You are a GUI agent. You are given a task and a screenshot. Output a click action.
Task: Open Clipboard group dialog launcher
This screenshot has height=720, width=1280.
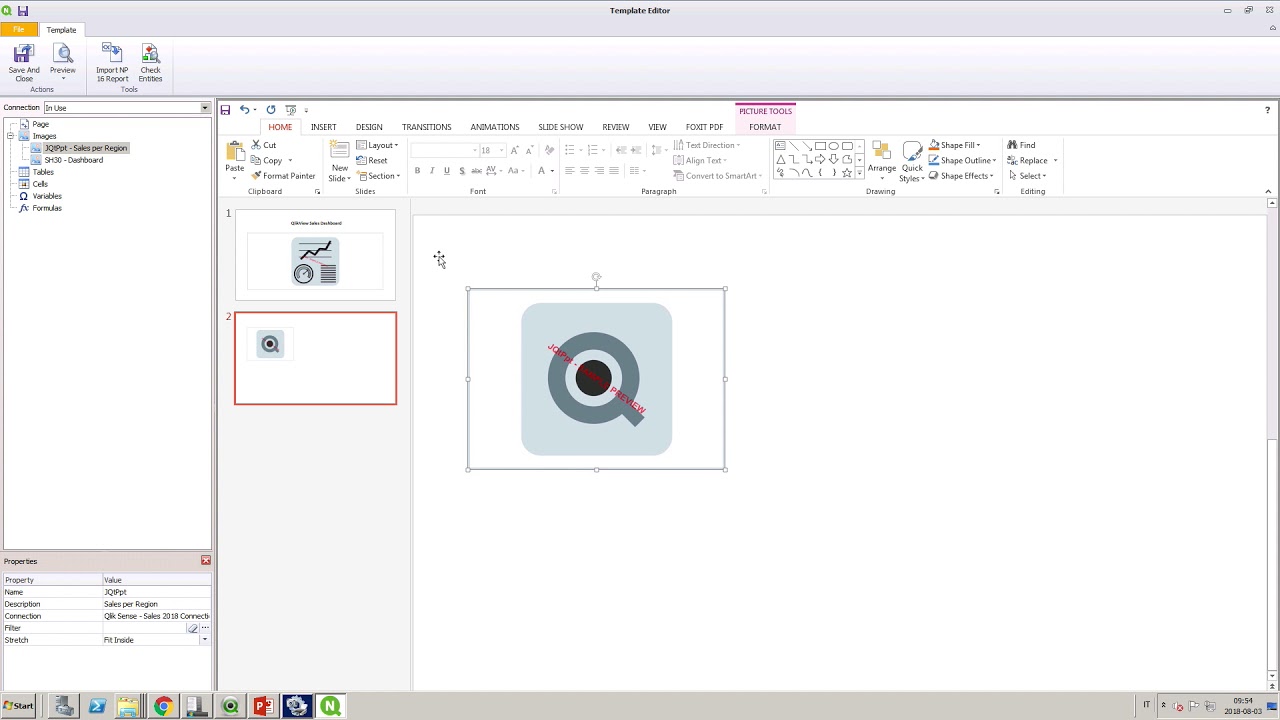coord(318,191)
